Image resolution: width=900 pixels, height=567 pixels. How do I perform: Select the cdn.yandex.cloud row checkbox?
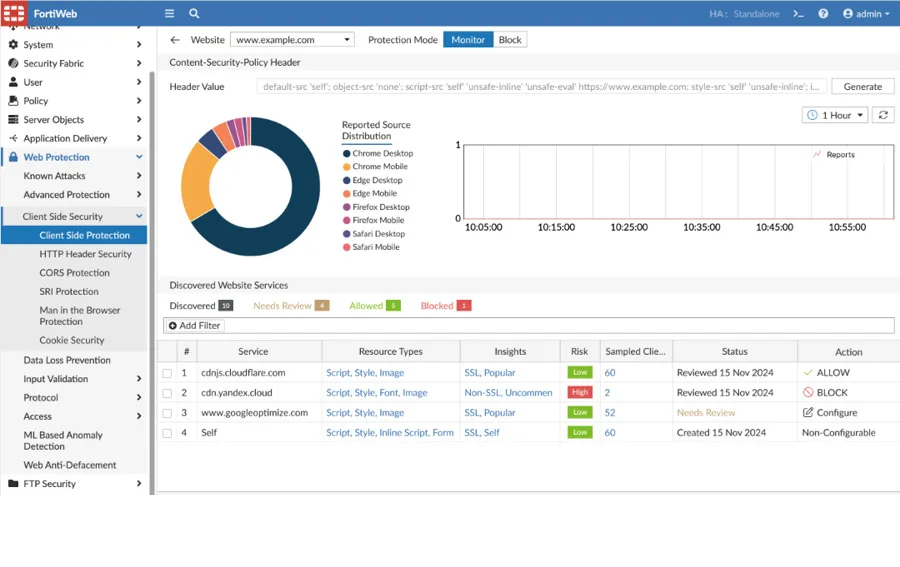coord(167,393)
